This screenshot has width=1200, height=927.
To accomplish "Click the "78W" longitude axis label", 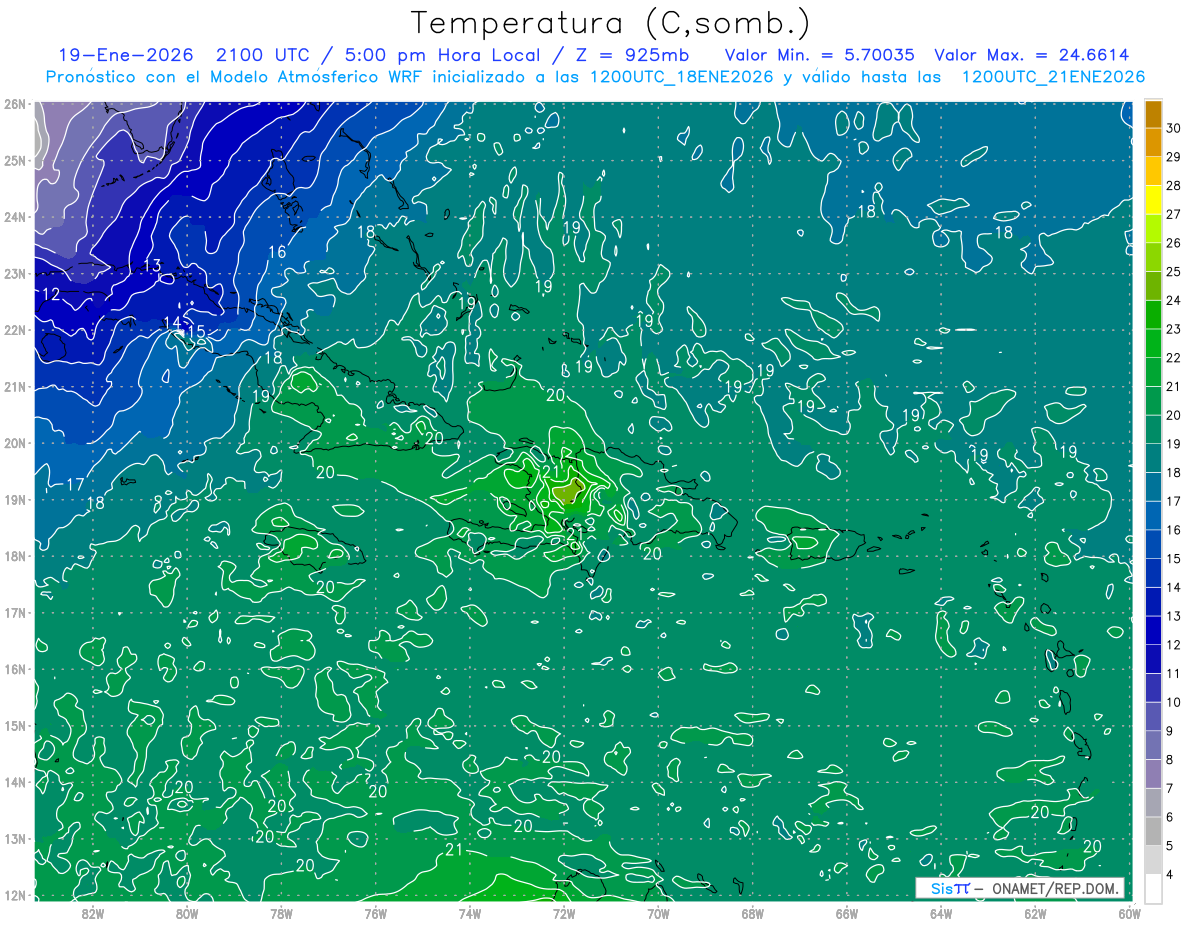I will tap(281, 914).
